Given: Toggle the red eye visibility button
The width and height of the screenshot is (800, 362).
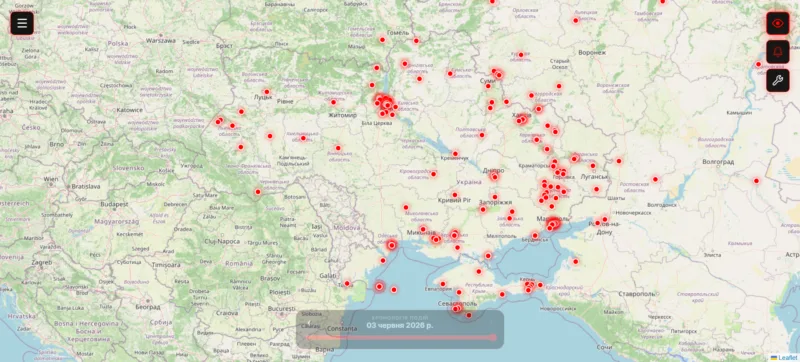Looking at the screenshot, I should tap(778, 23).
